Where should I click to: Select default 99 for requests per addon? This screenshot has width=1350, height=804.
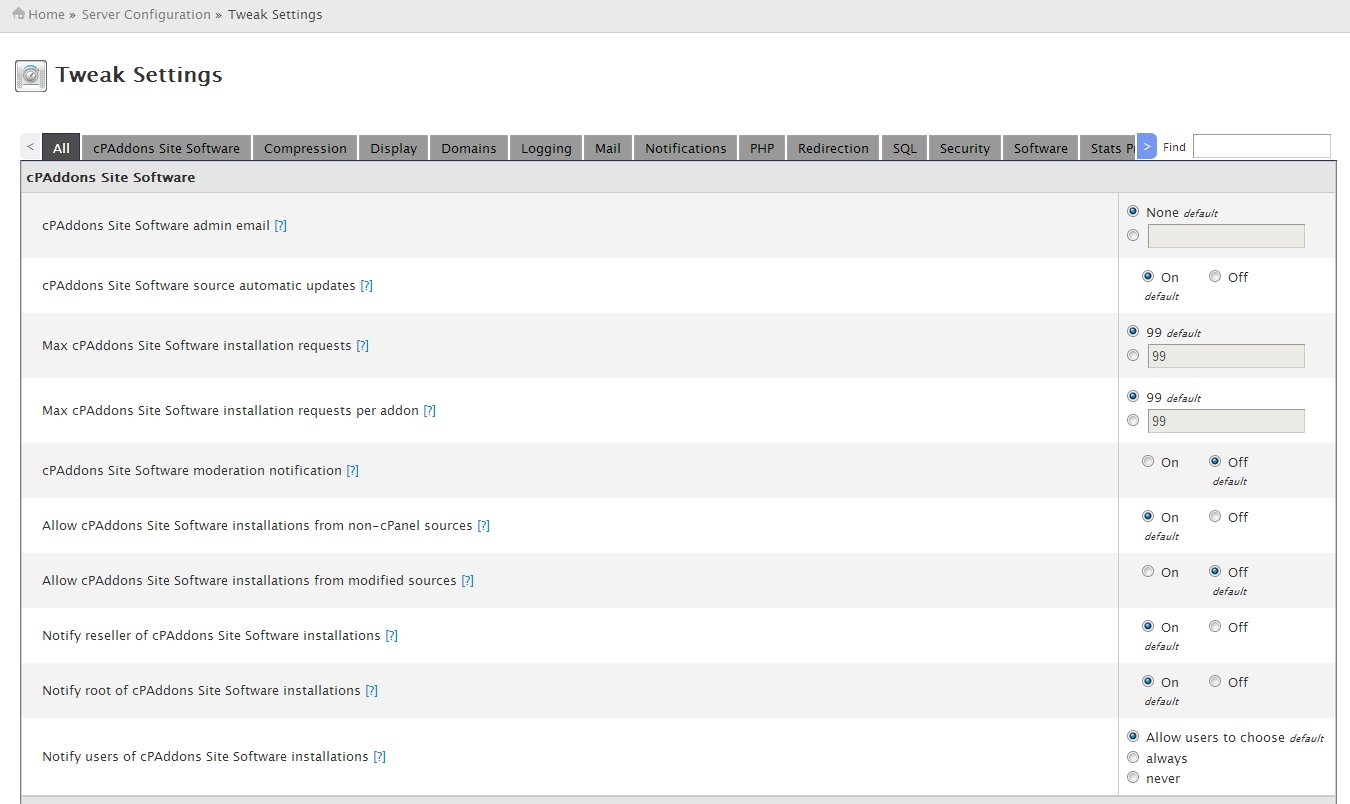tap(1133, 396)
